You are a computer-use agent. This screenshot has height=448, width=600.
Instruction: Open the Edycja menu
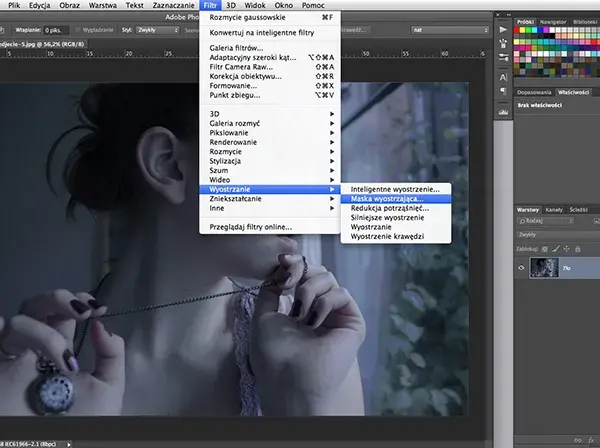click(x=39, y=5)
